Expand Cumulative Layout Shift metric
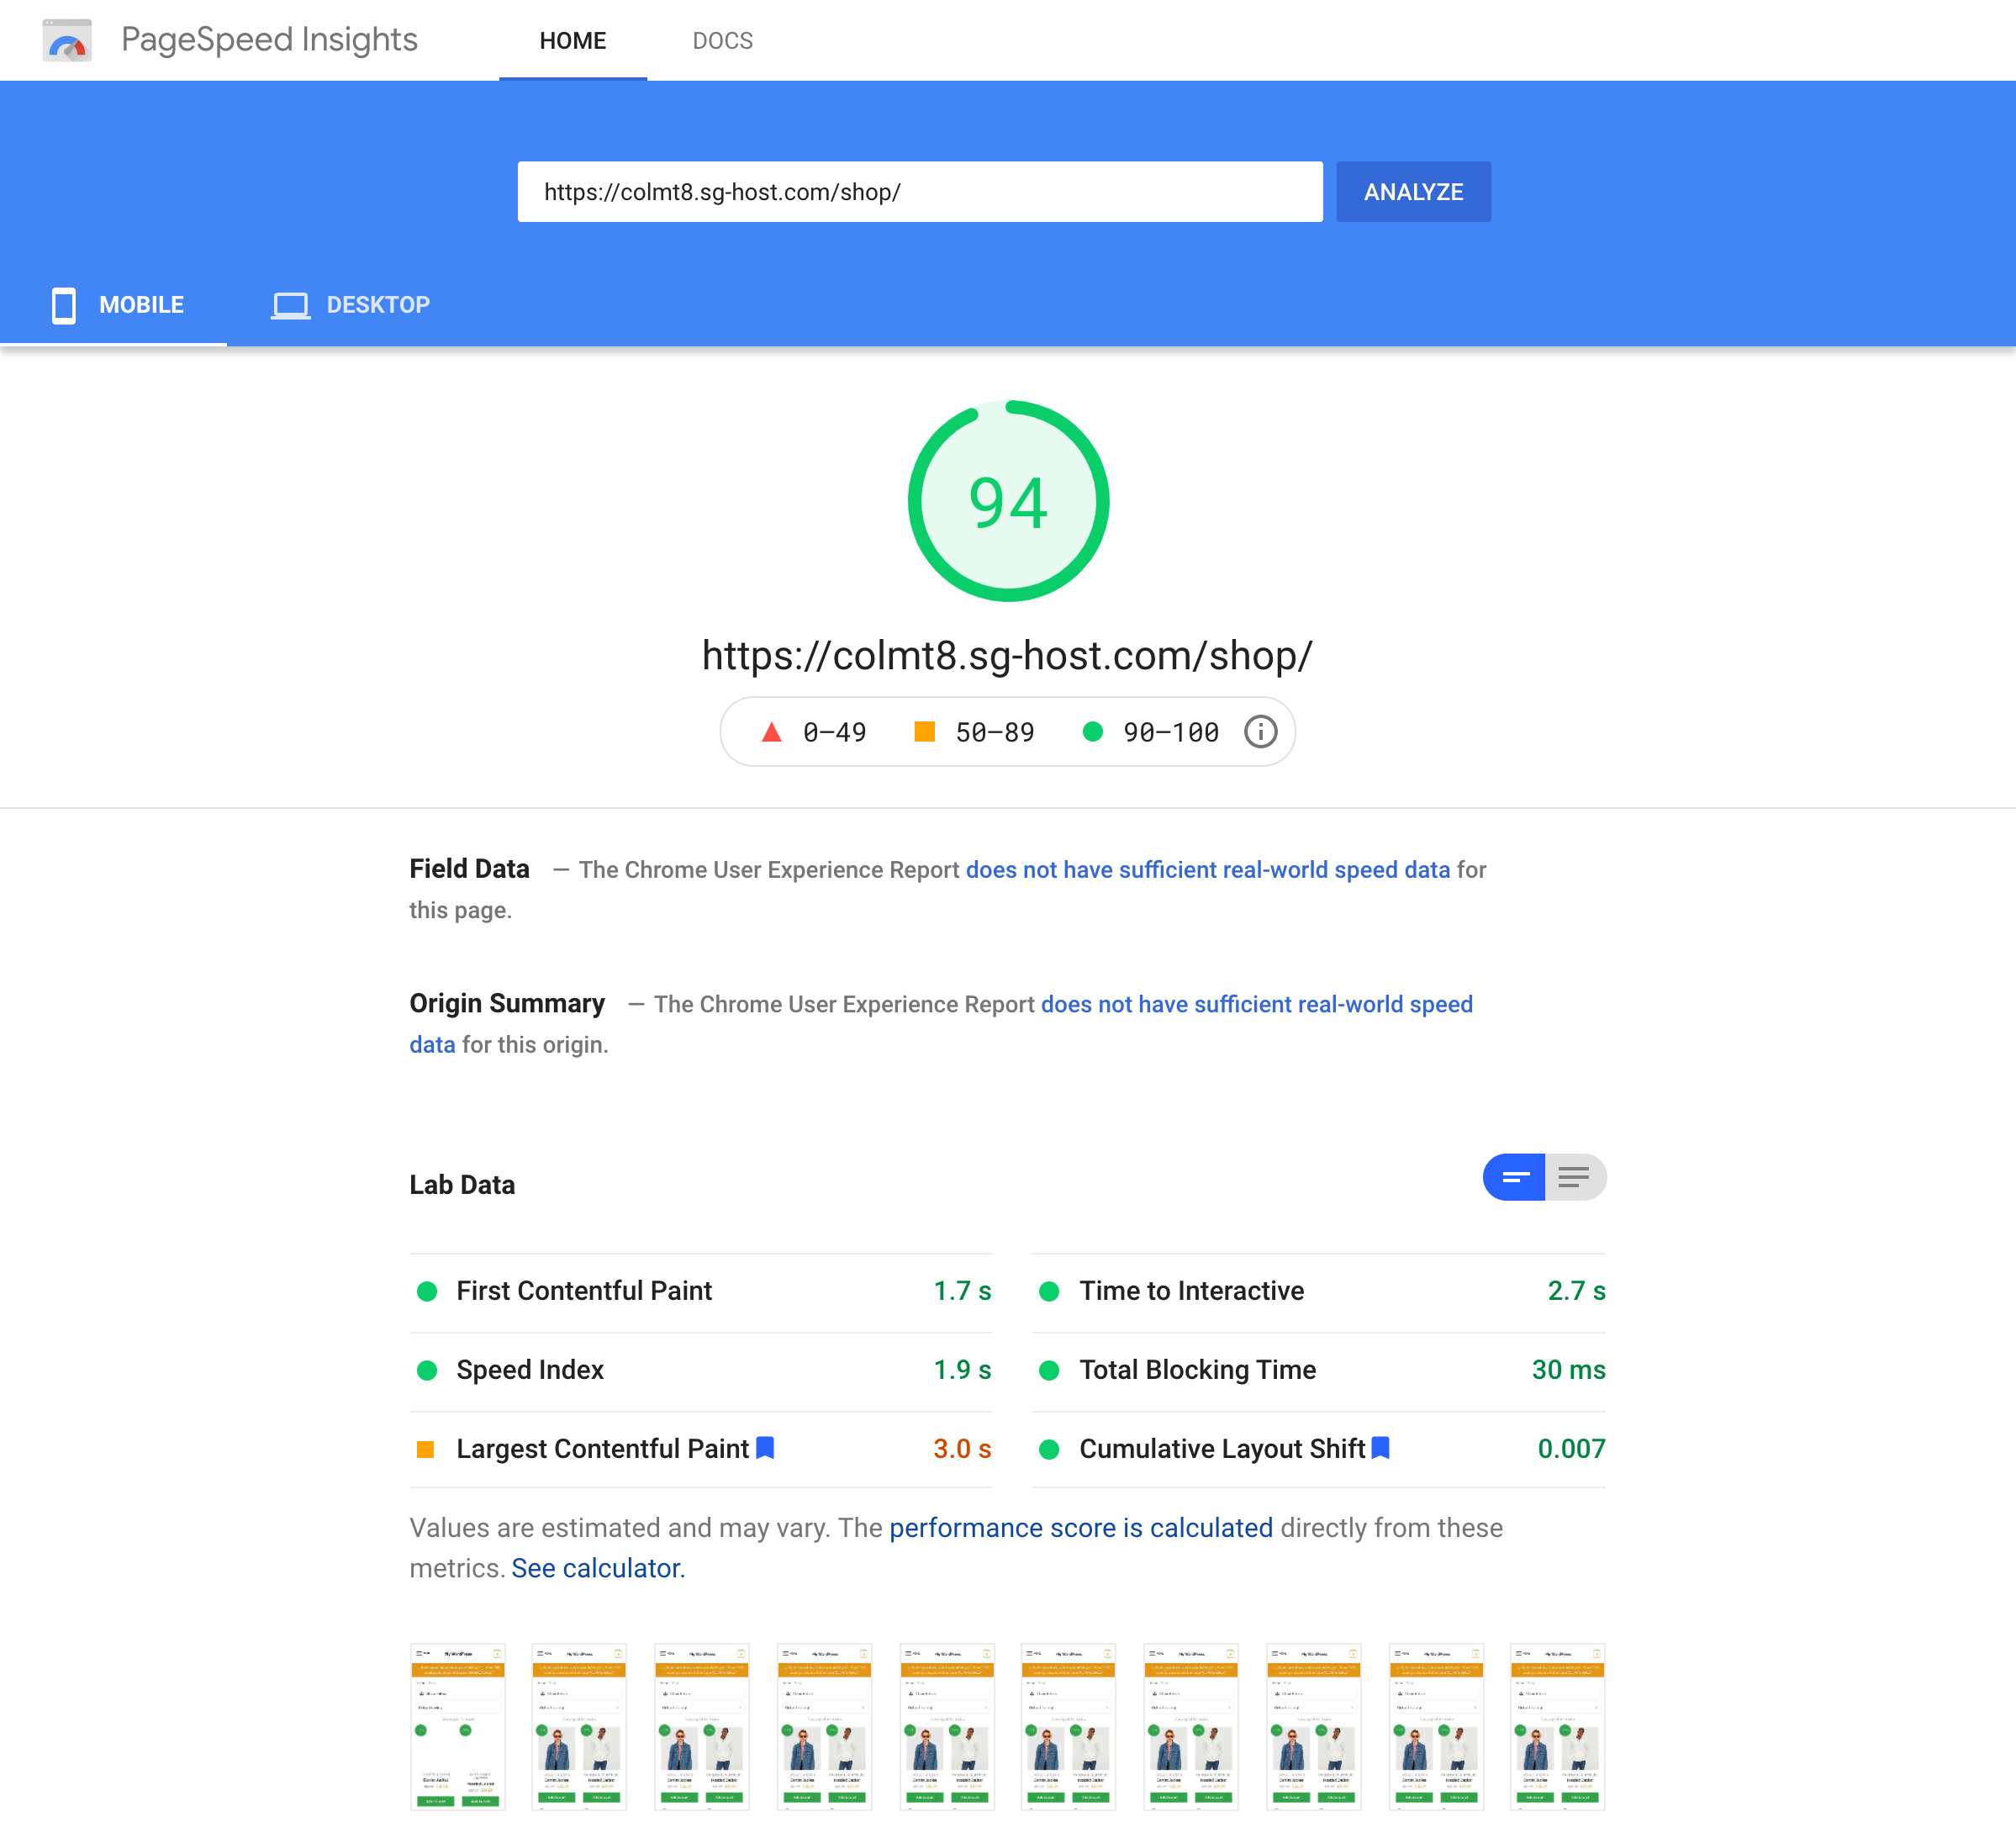Viewport: 2016px width, 1838px height. coord(1319,1449)
